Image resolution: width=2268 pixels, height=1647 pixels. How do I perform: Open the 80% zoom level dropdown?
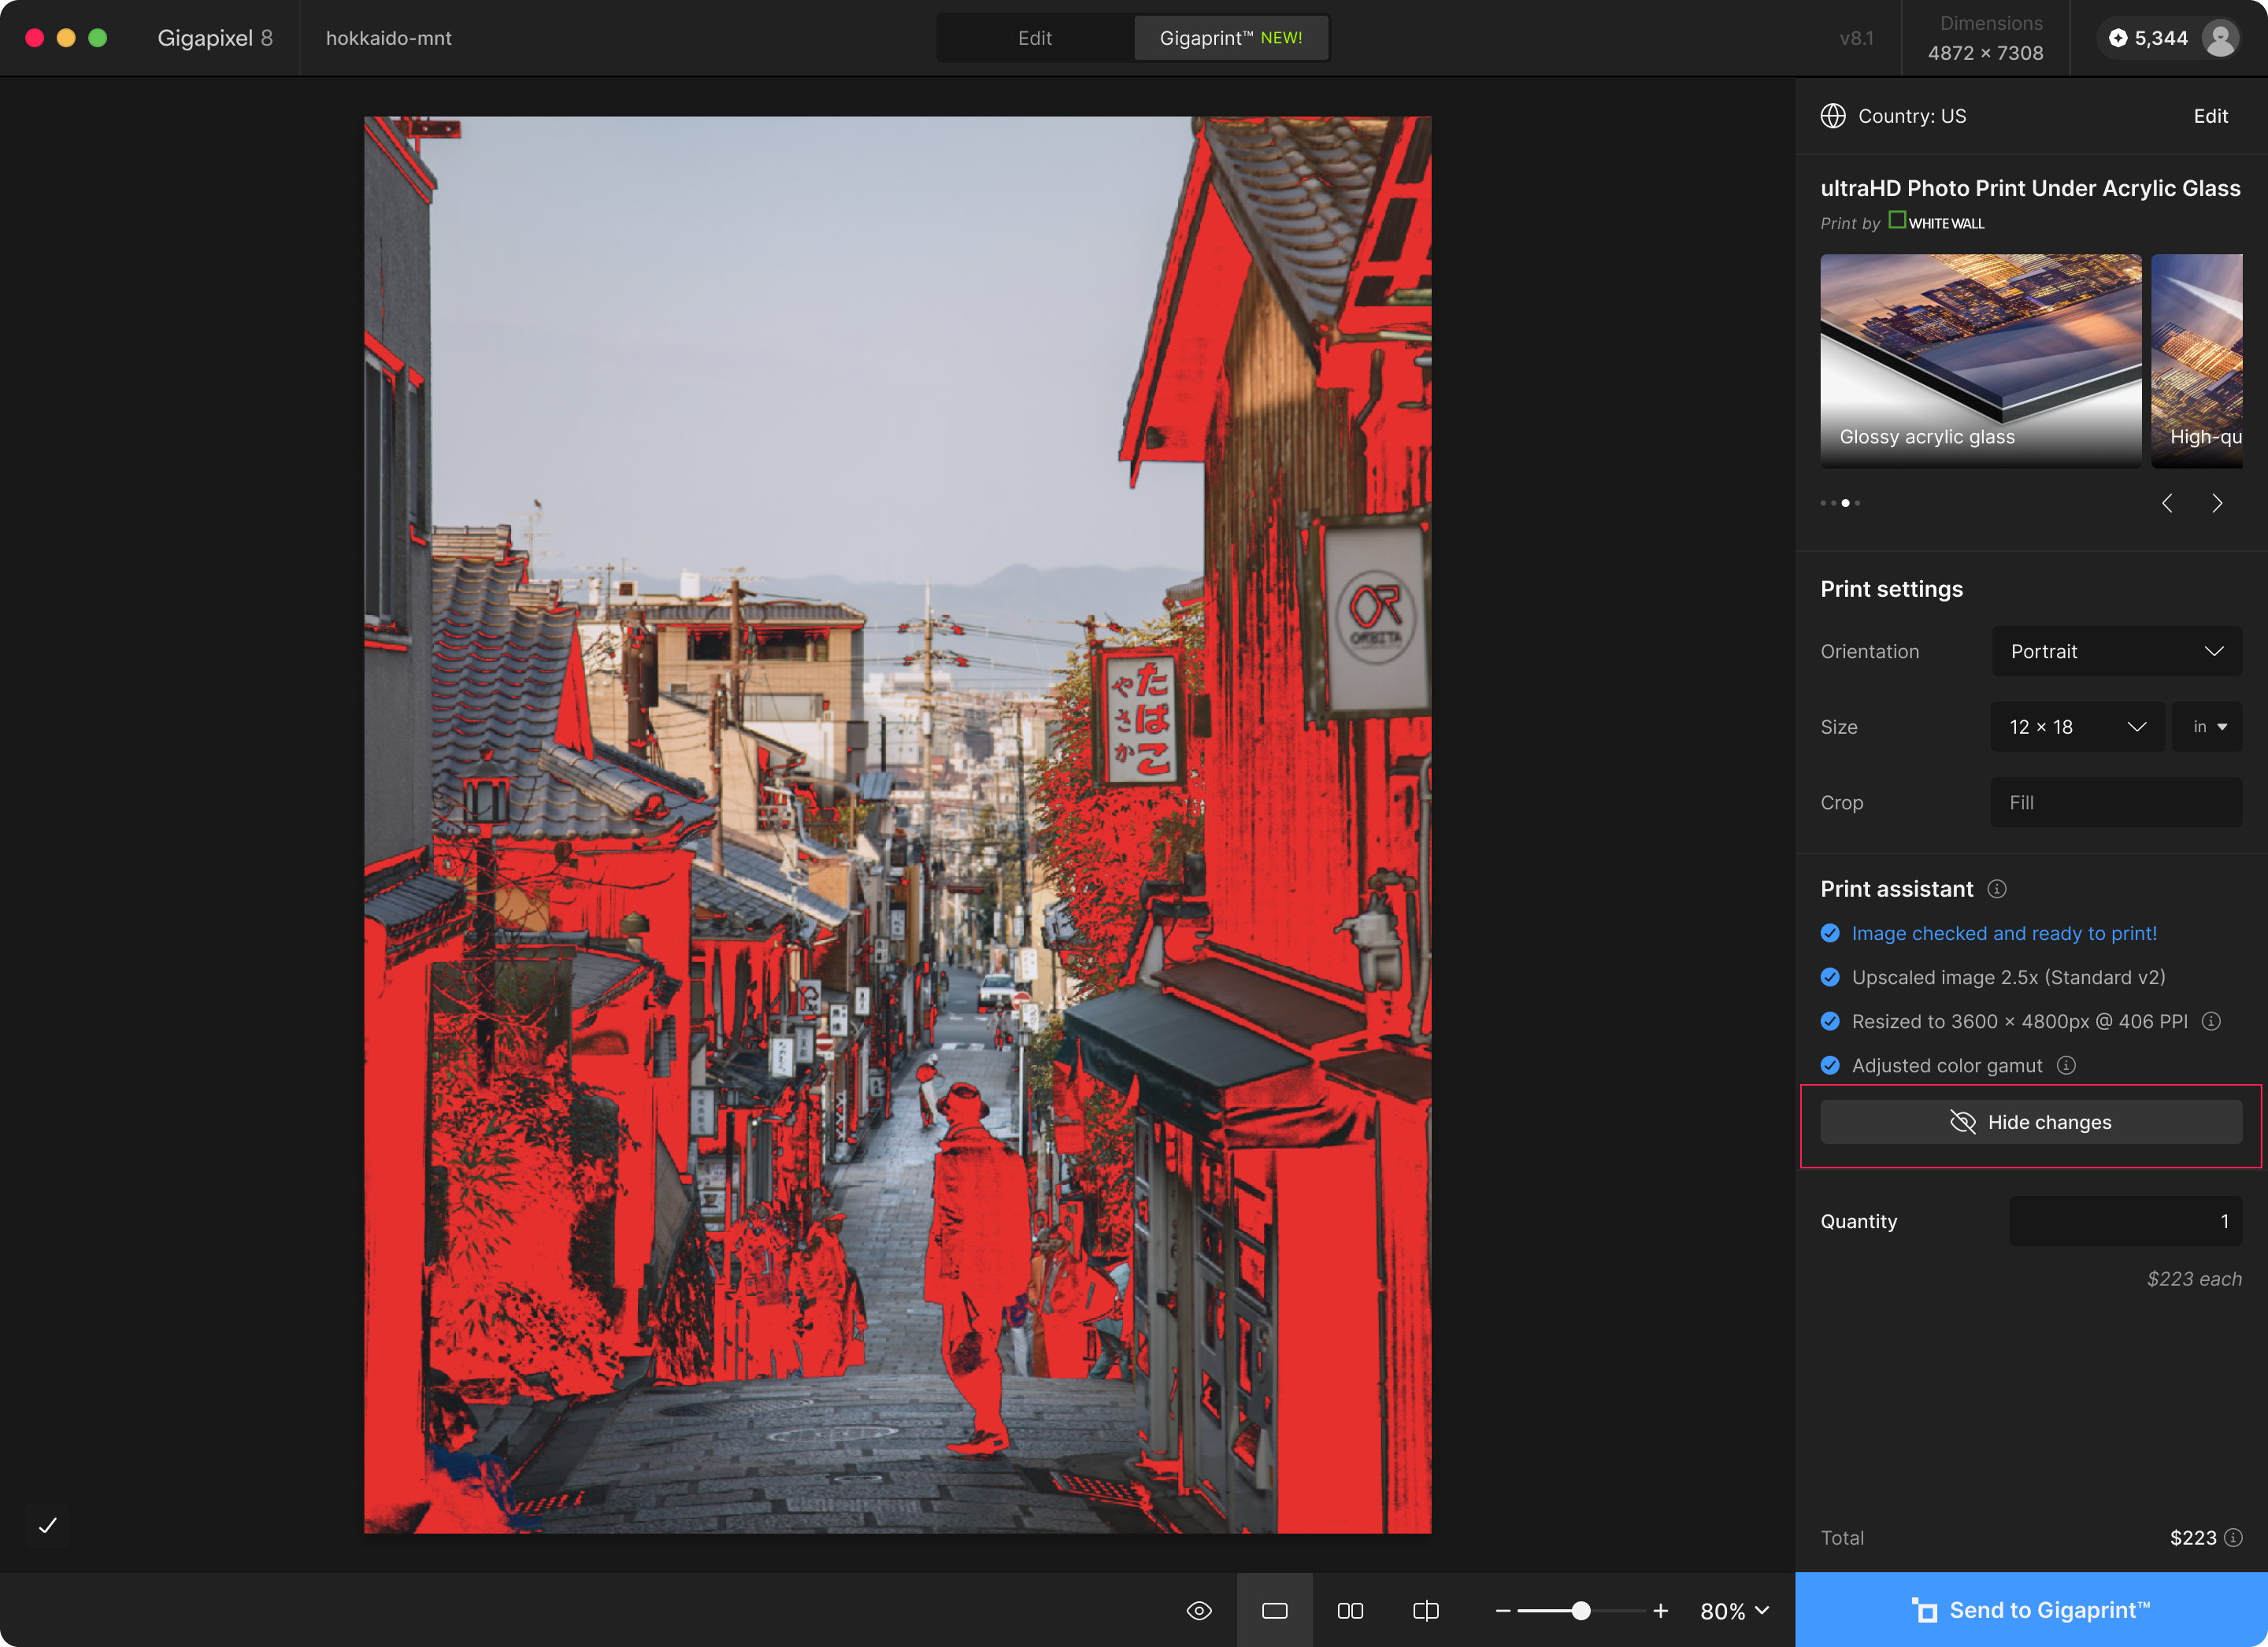[x=1735, y=1610]
